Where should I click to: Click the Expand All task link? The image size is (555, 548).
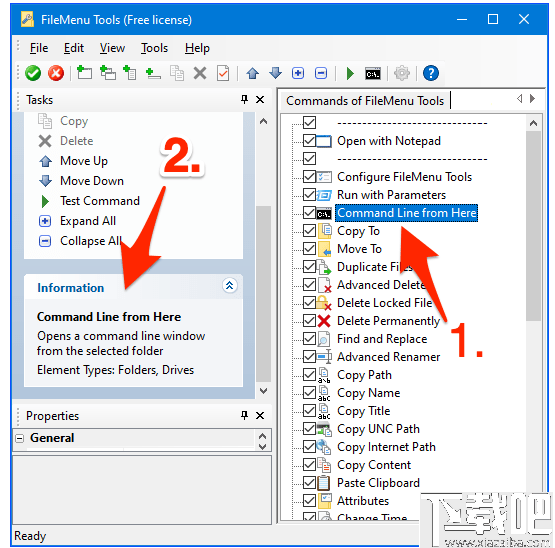(x=88, y=221)
